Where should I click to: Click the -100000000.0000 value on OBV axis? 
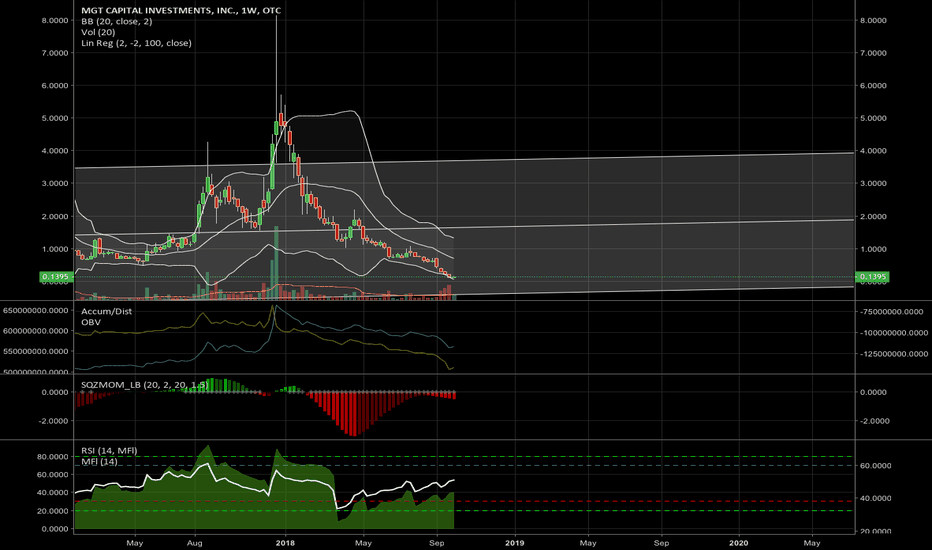click(893, 332)
